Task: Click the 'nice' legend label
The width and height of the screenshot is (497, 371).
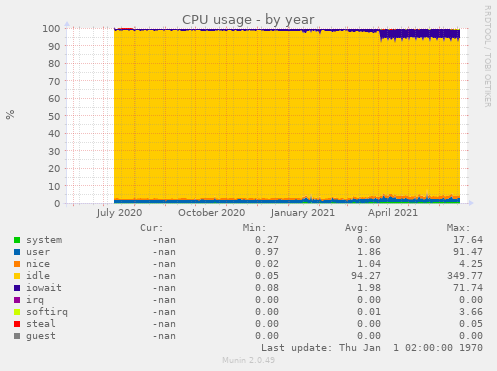Action: (x=38, y=264)
